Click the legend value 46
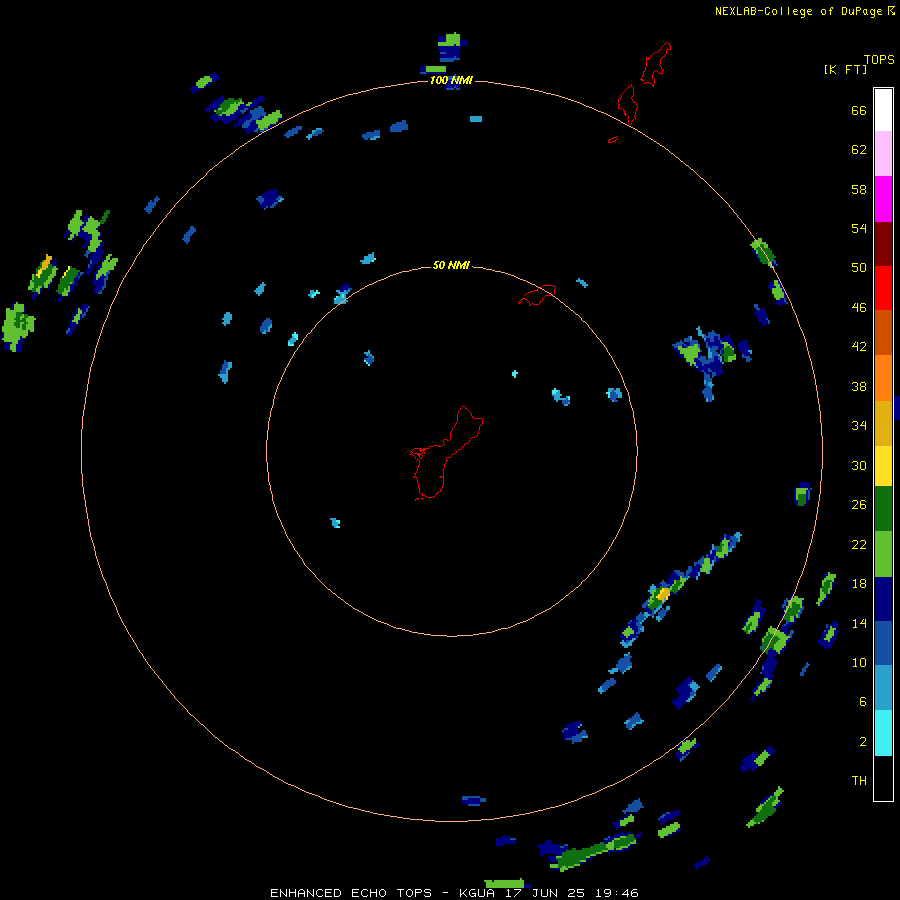The width and height of the screenshot is (900, 900). coord(859,308)
